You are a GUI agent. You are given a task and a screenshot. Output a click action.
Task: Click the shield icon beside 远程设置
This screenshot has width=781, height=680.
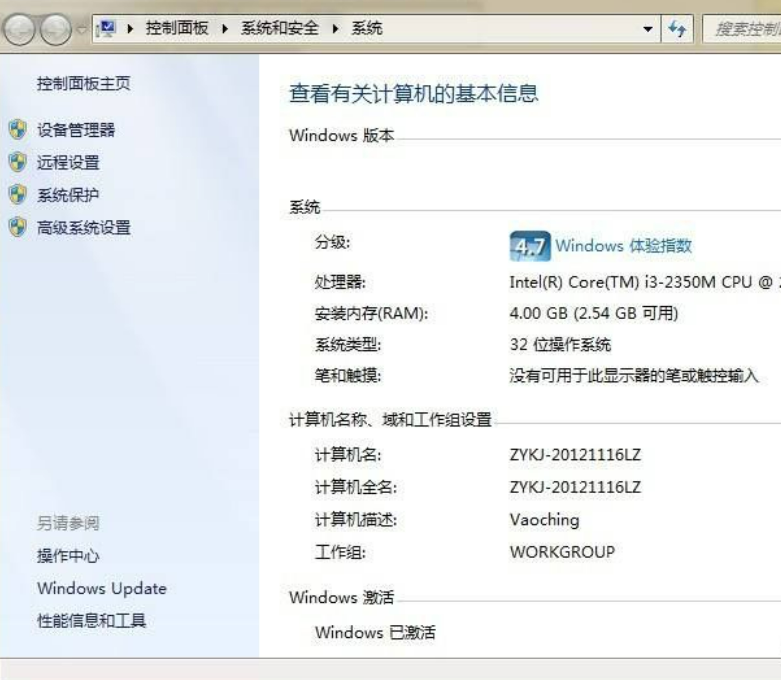pyautogui.click(x=17, y=162)
